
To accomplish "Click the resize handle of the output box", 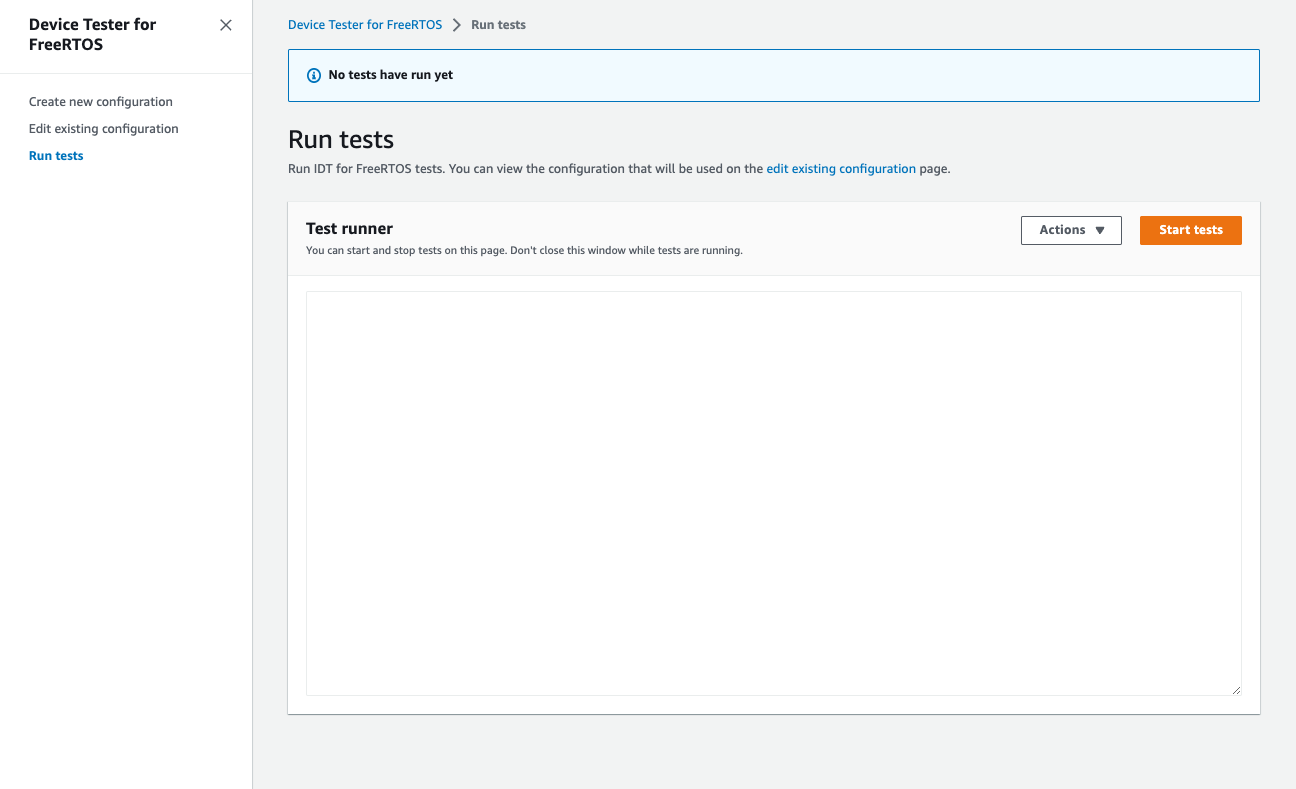I will (x=1237, y=689).
